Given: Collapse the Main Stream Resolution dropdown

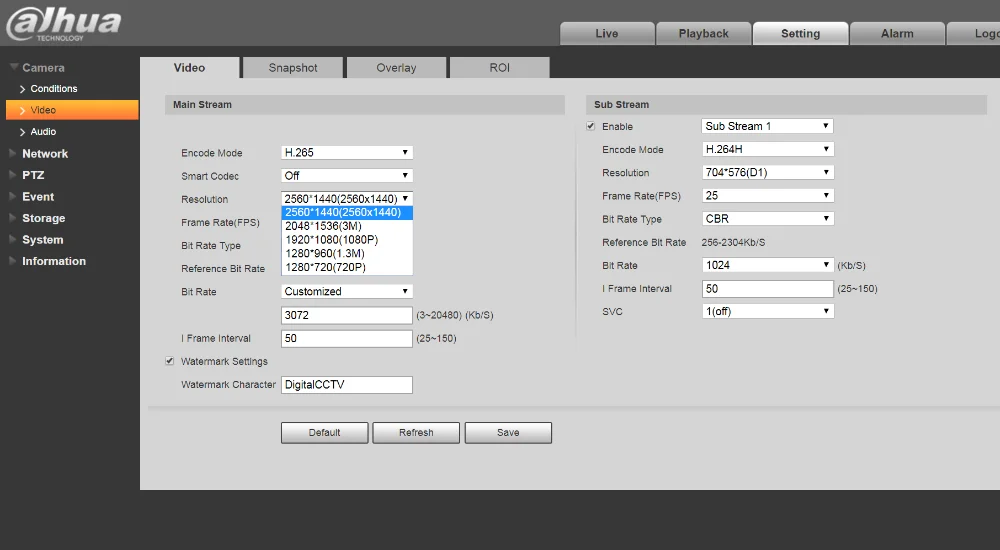Looking at the screenshot, I should (347, 198).
